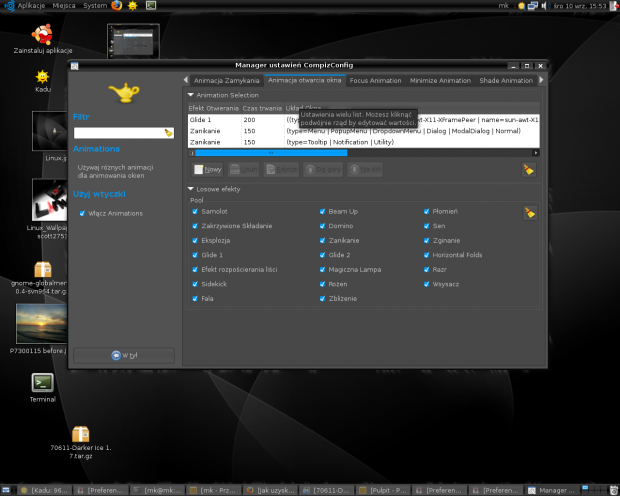Toggle the Płomień effect checkbox

pyautogui.click(x=426, y=211)
